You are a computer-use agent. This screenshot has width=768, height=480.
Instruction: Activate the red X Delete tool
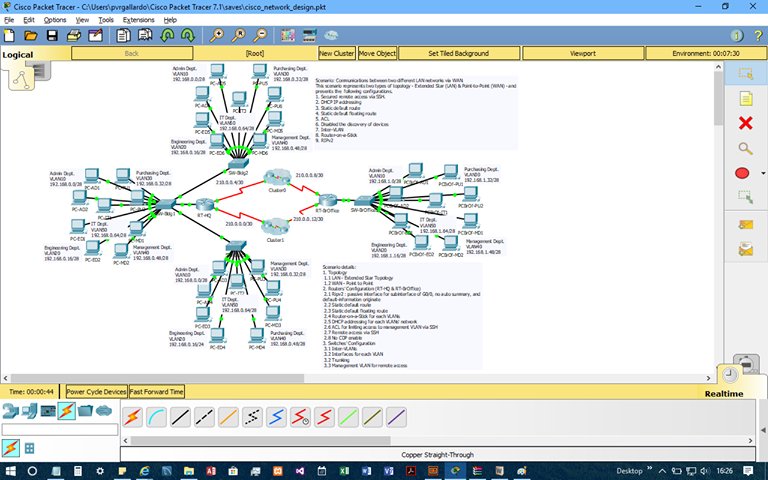(x=744, y=123)
